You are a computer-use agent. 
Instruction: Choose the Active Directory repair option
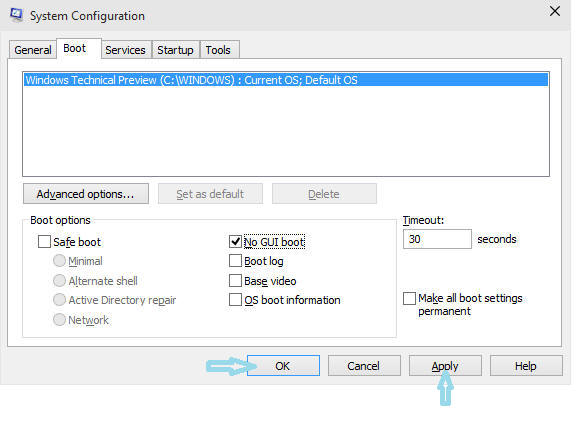[59, 299]
